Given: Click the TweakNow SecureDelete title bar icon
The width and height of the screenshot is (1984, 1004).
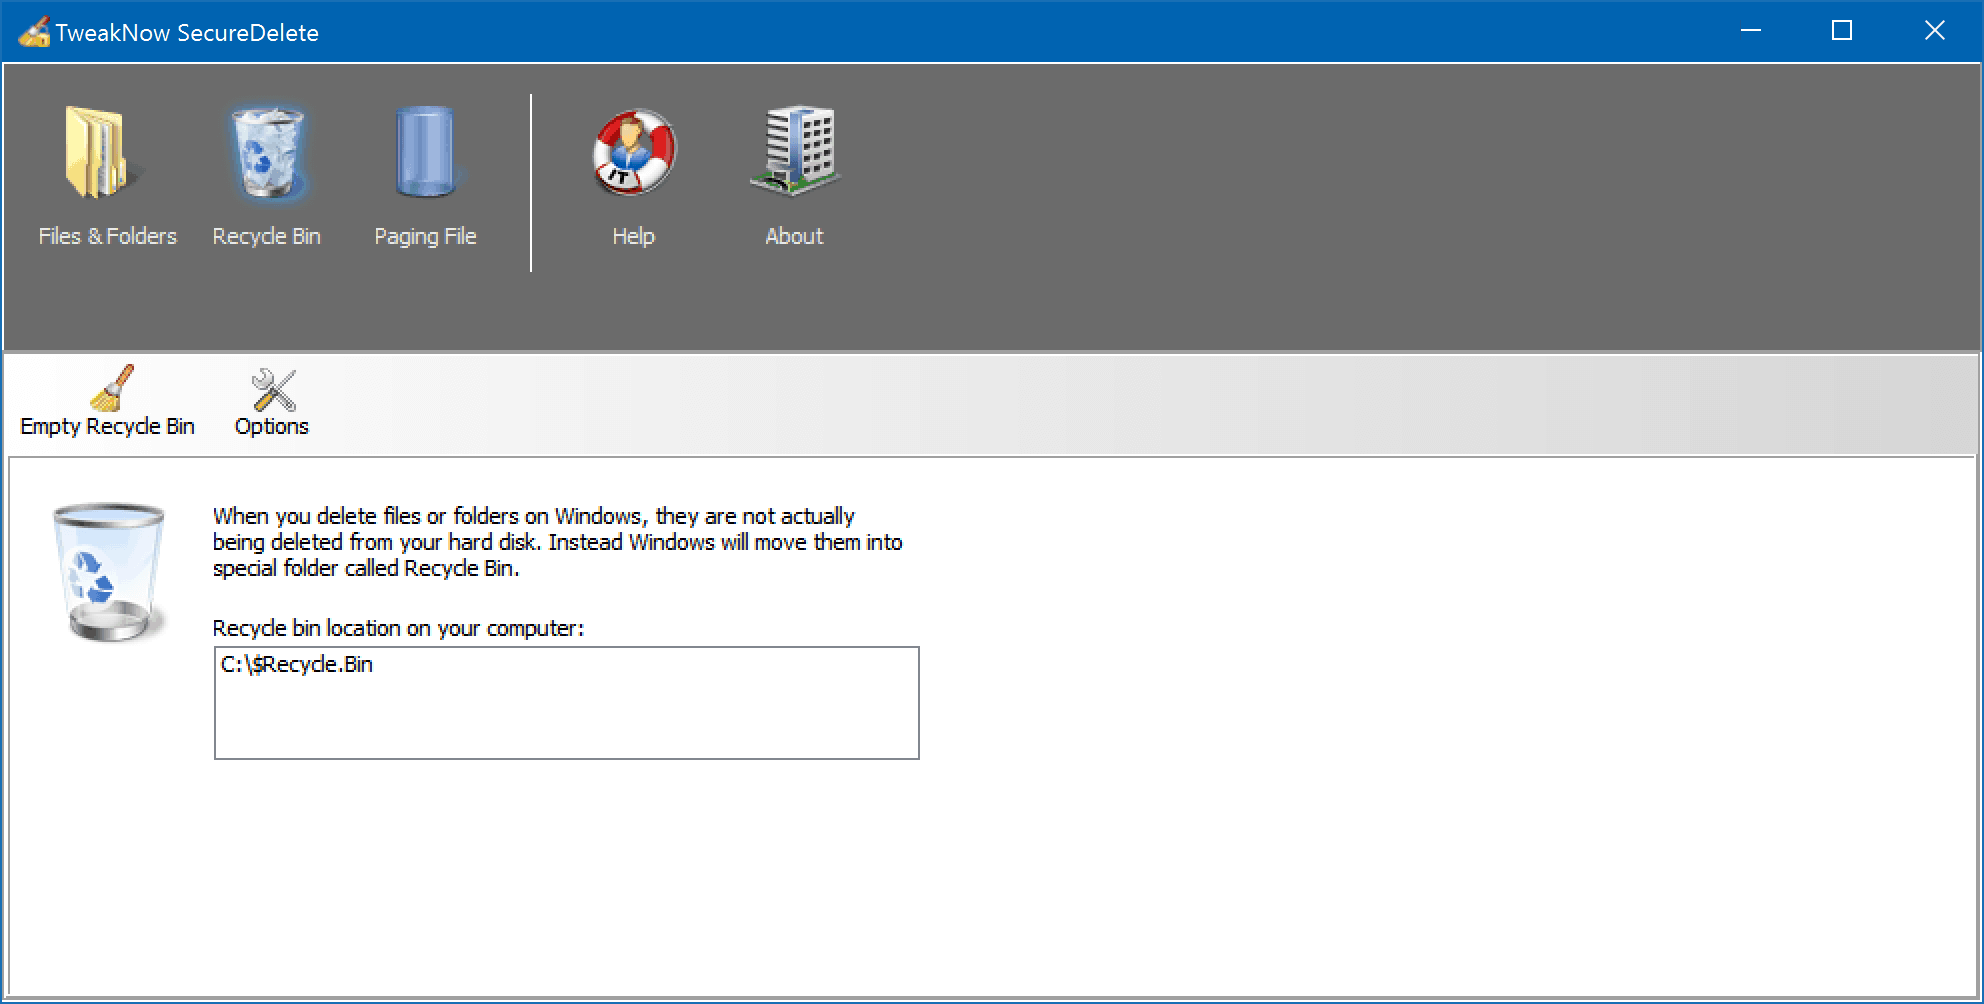Looking at the screenshot, I should [33, 32].
